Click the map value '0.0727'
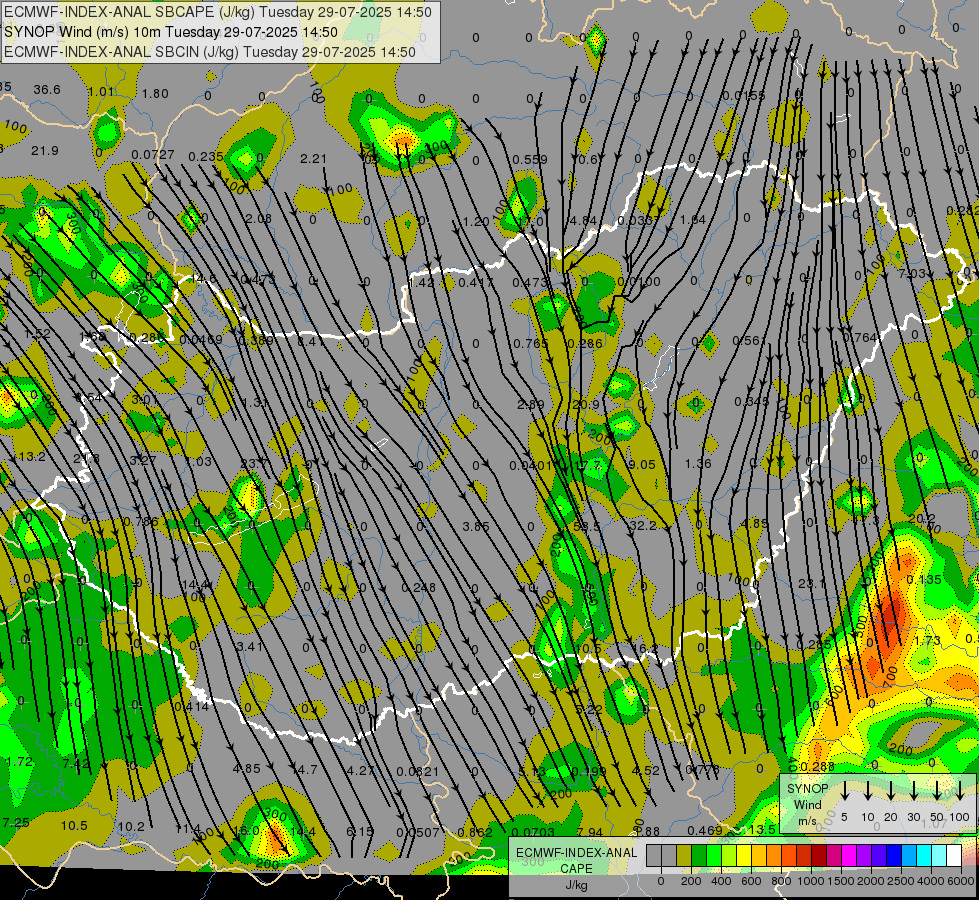Viewport: 979px width, 900px height. 153,154
